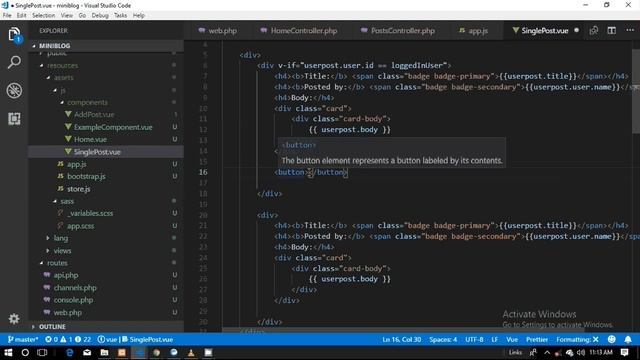Open the notifications bell icon
The width and height of the screenshot is (640, 360).
pyautogui.click(x=628, y=340)
